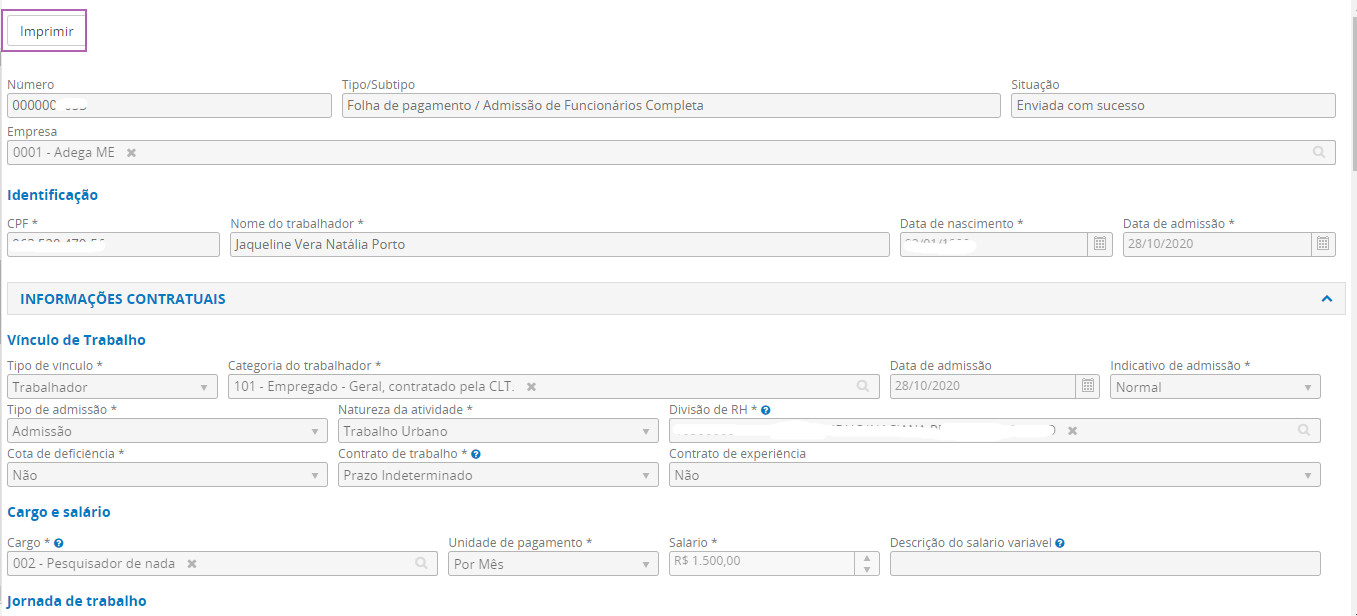This screenshot has width=1357, height=616.
Task: Show help for Divisão de RH
Action: point(765,410)
